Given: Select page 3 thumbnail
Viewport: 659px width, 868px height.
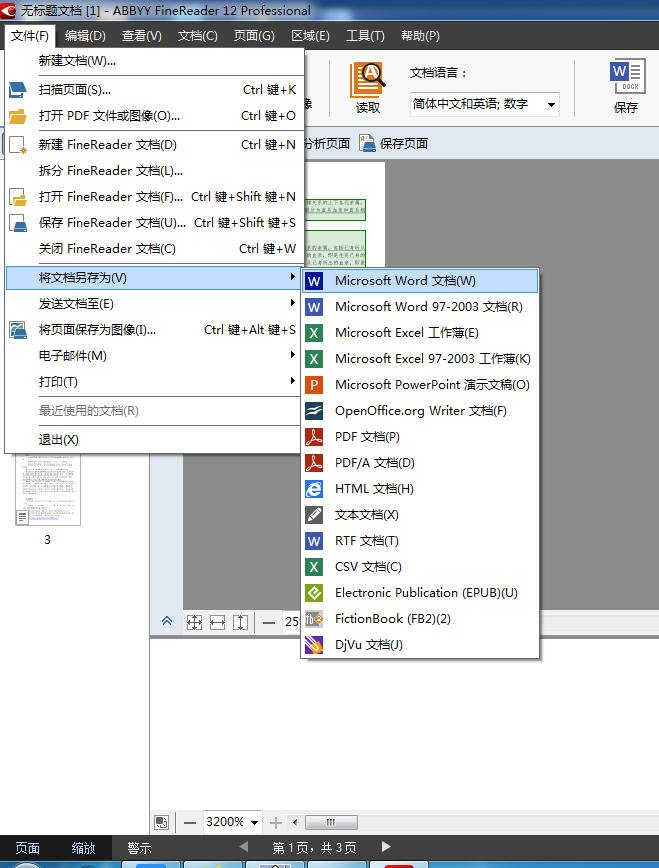Looking at the screenshot, I should coord(48,489).
